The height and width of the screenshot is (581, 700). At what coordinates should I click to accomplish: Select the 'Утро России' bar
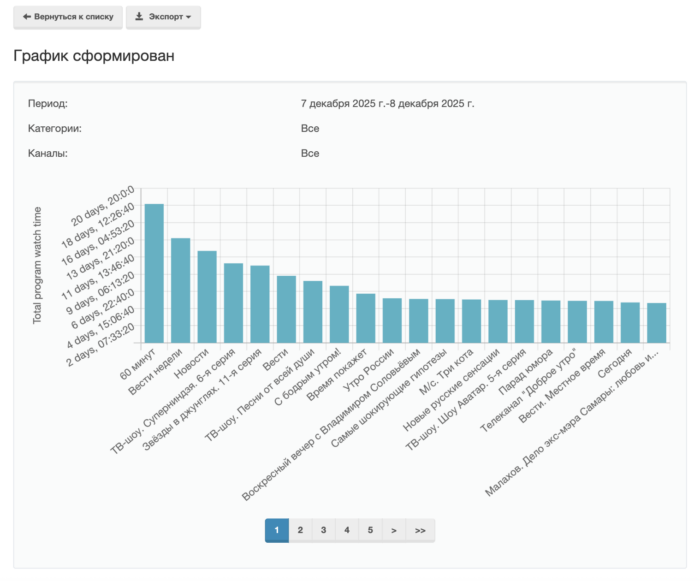(x=392, y=320)
